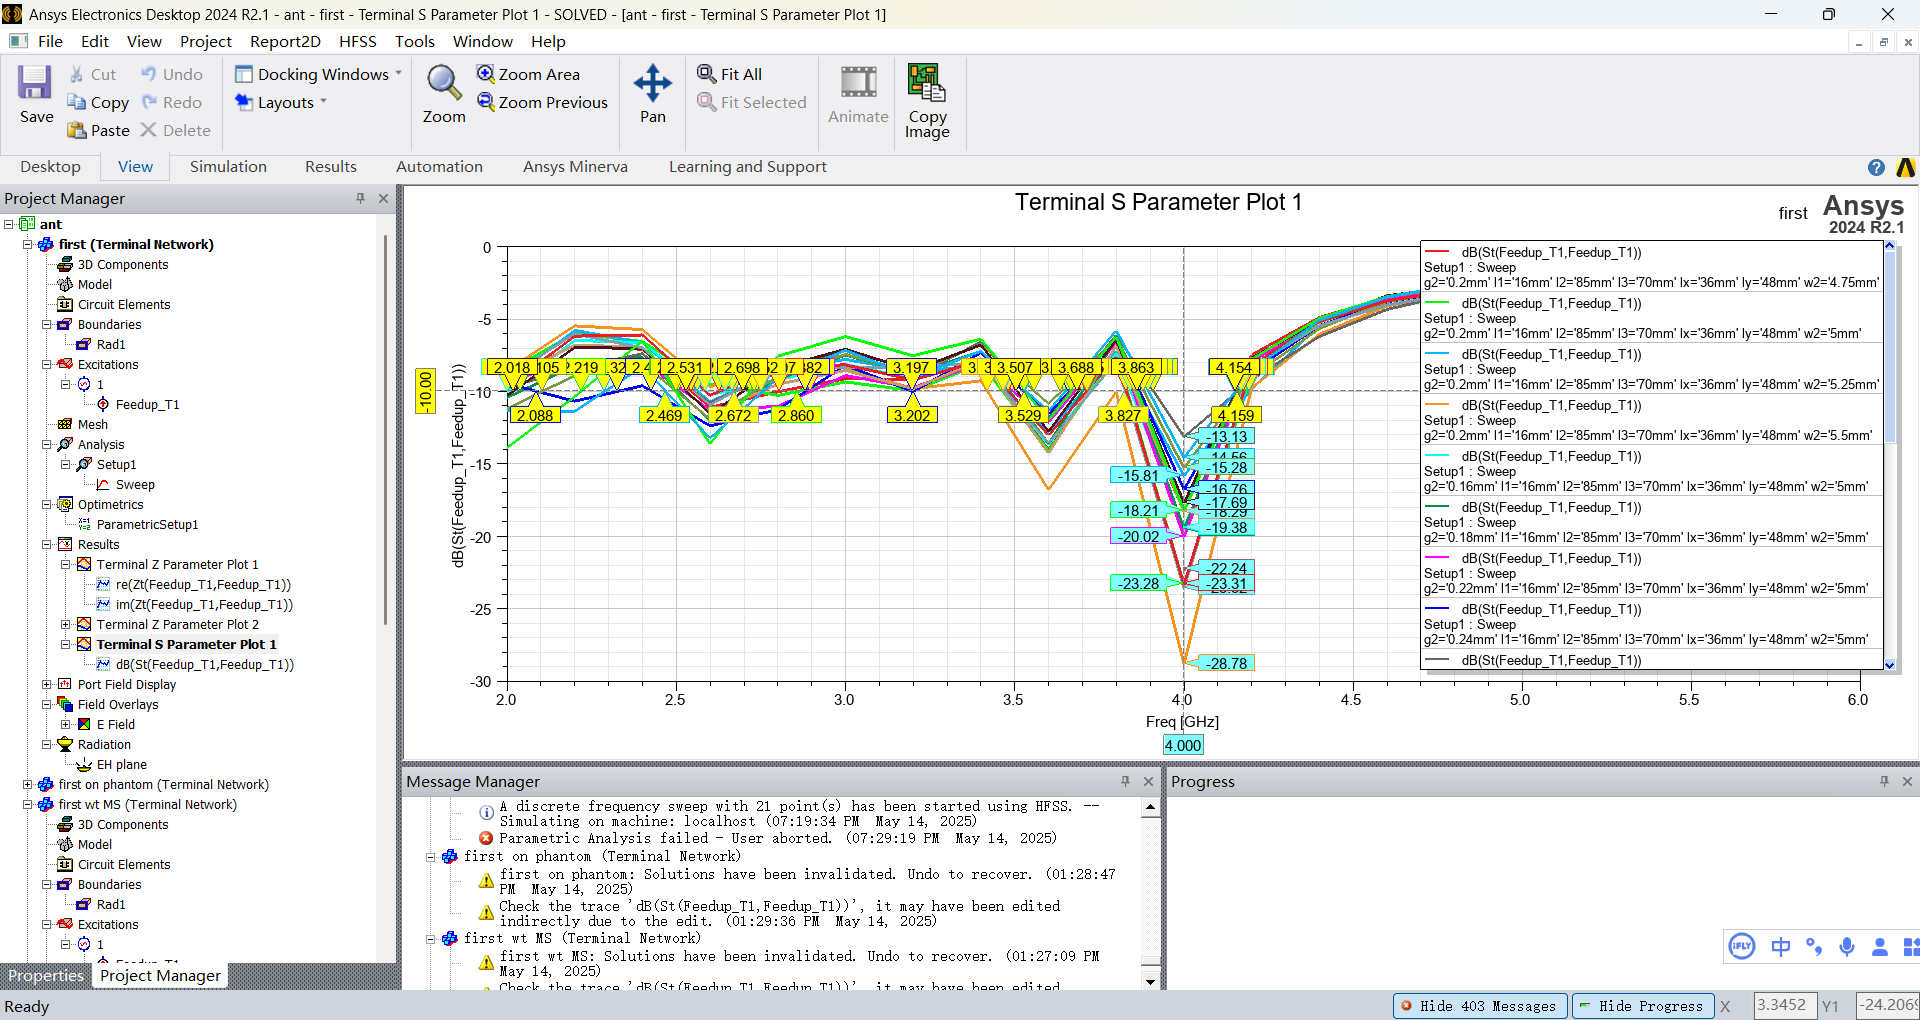Click orange trace swatch for w2=5.5mm legend

1437,406
